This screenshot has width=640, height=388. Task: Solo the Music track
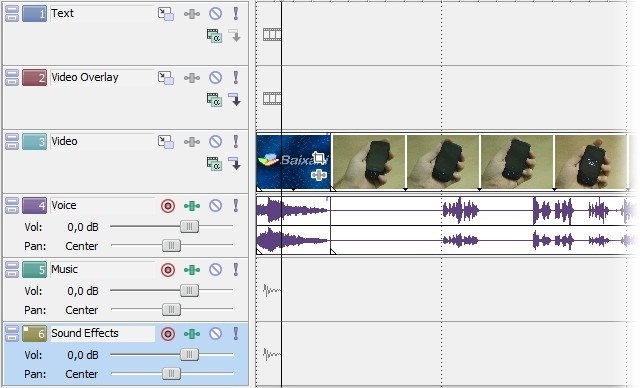click(x=236, y=270)
